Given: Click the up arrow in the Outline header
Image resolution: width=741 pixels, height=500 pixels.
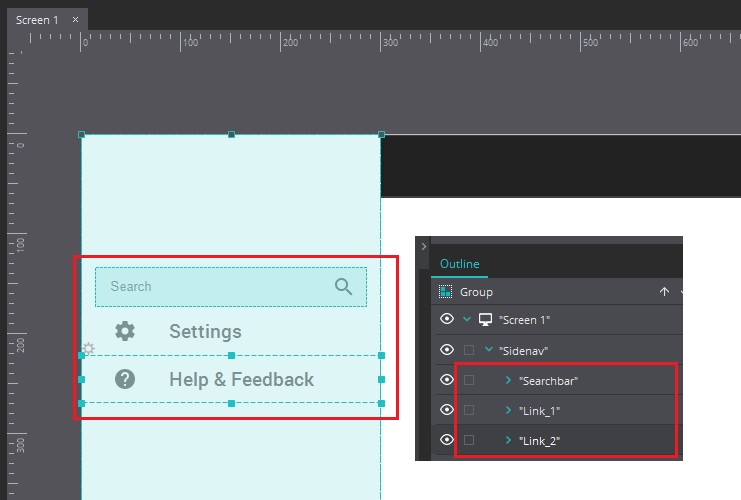Looking at the screenshot, I should pyautogui.click(x=664, y=292).
